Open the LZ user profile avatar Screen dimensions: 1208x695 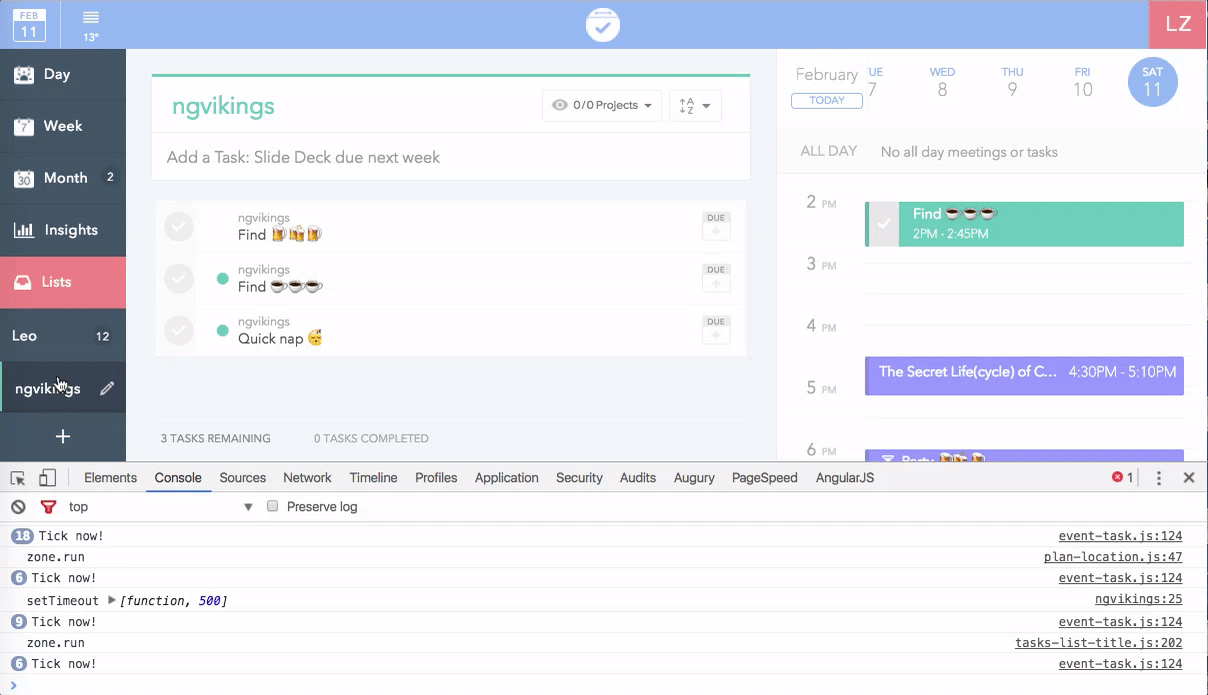(x=1178, y=24)
